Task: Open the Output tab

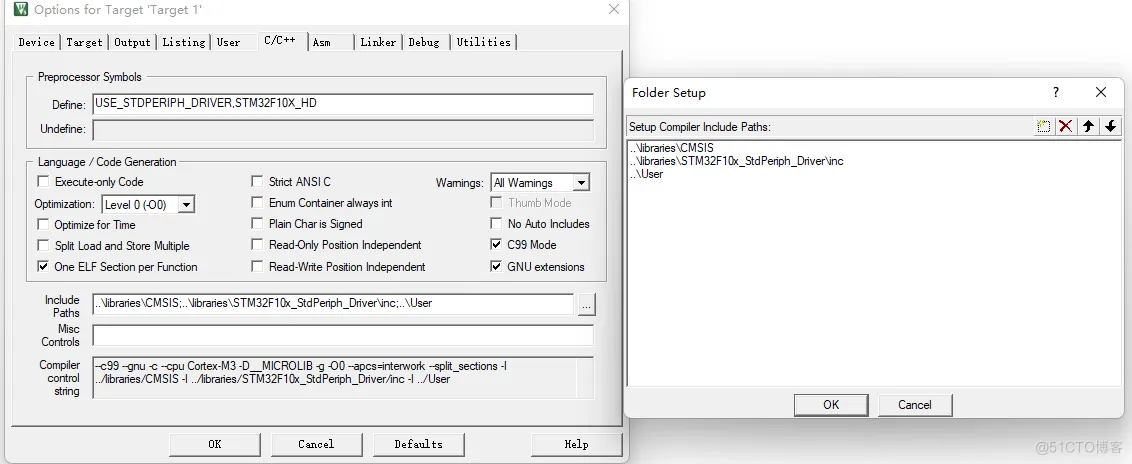Action: 132,43
